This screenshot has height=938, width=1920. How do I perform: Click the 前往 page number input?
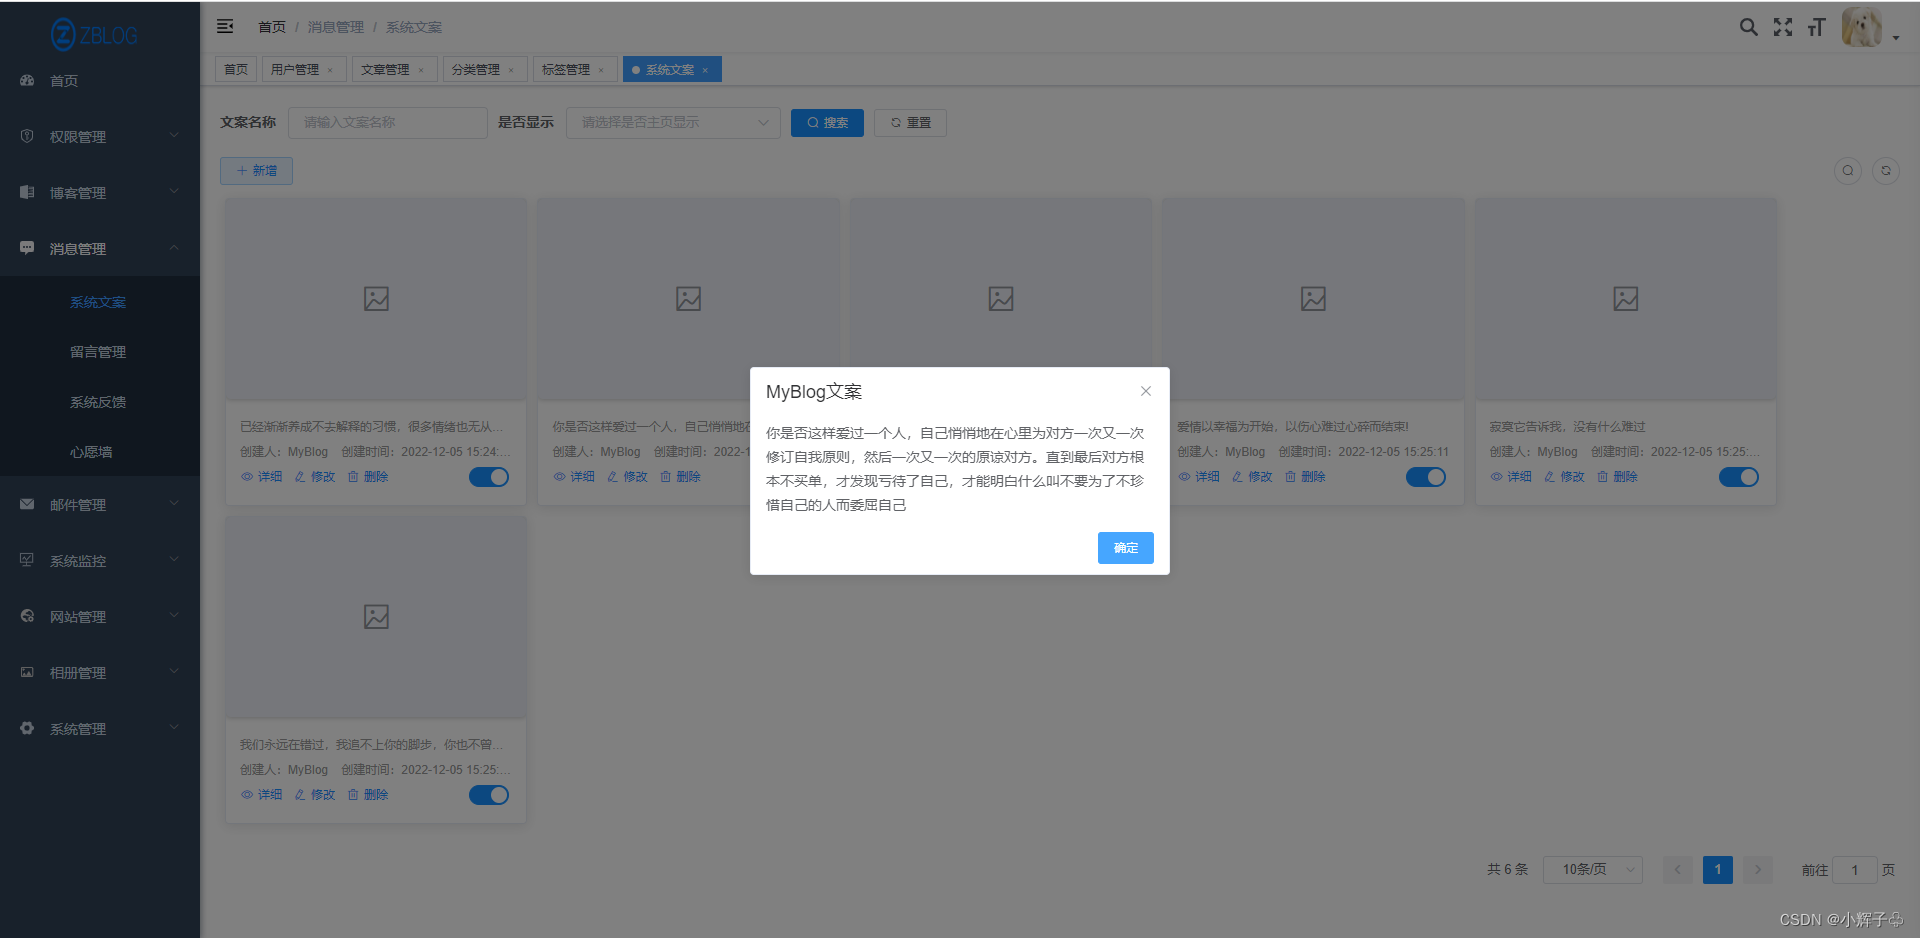1854,869
